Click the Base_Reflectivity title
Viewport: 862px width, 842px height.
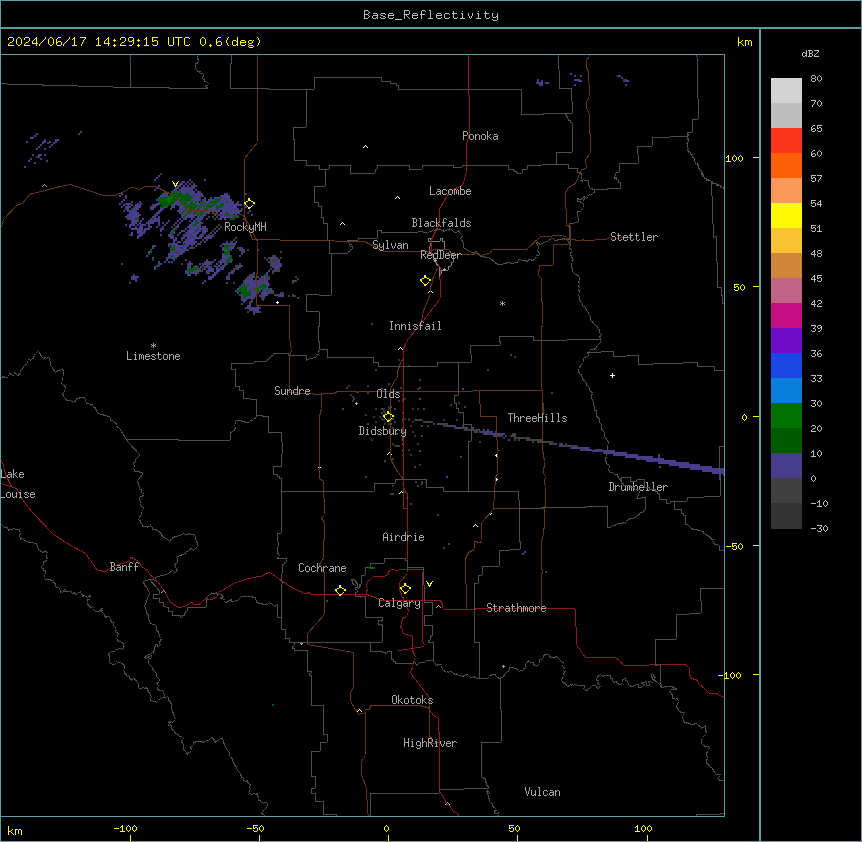tap(431, 15)
